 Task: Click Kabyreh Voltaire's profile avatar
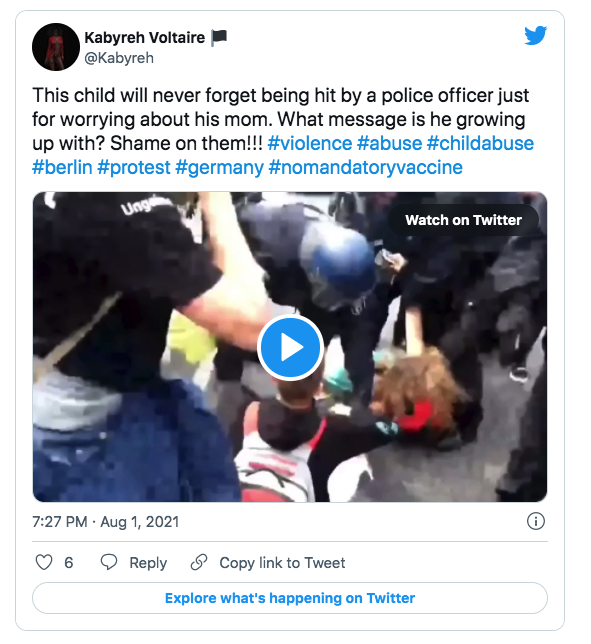coord(56,47)
